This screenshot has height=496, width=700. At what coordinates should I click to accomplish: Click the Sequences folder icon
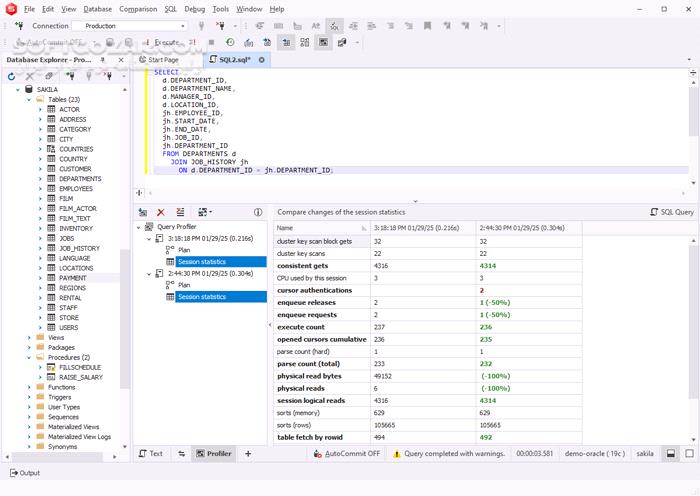pyautogui.click(x=40, y=417)
